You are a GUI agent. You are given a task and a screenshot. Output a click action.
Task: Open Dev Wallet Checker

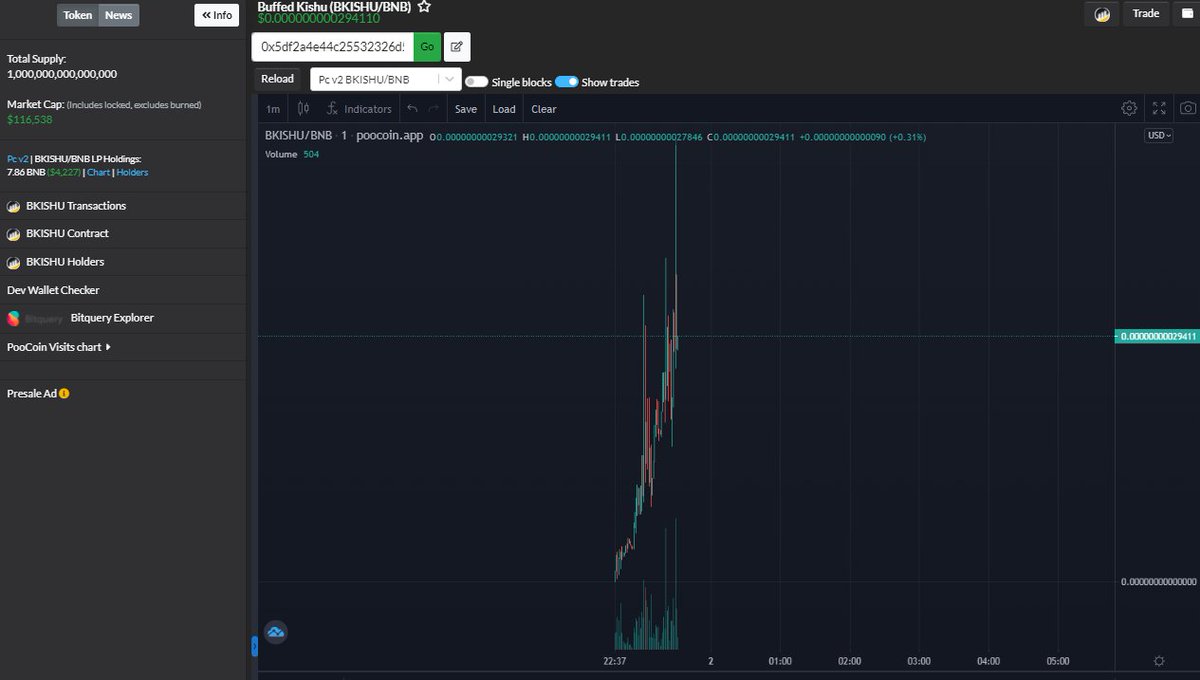pyautogui.click(x=53, y=290)
